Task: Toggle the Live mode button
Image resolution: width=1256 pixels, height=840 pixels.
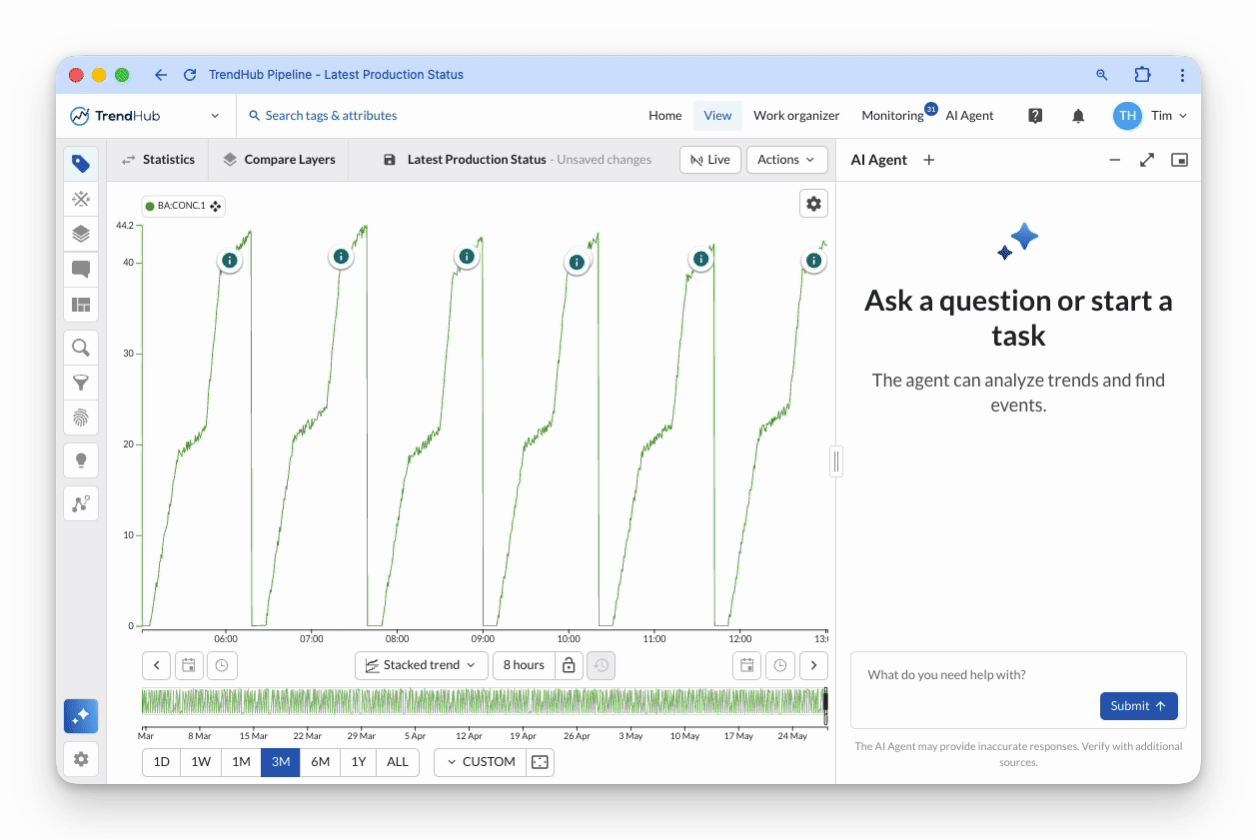Action: [x=710, y=160]
